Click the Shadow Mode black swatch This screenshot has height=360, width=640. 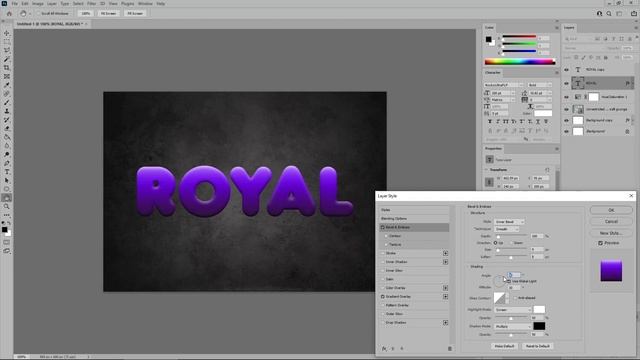click(539, 326)
